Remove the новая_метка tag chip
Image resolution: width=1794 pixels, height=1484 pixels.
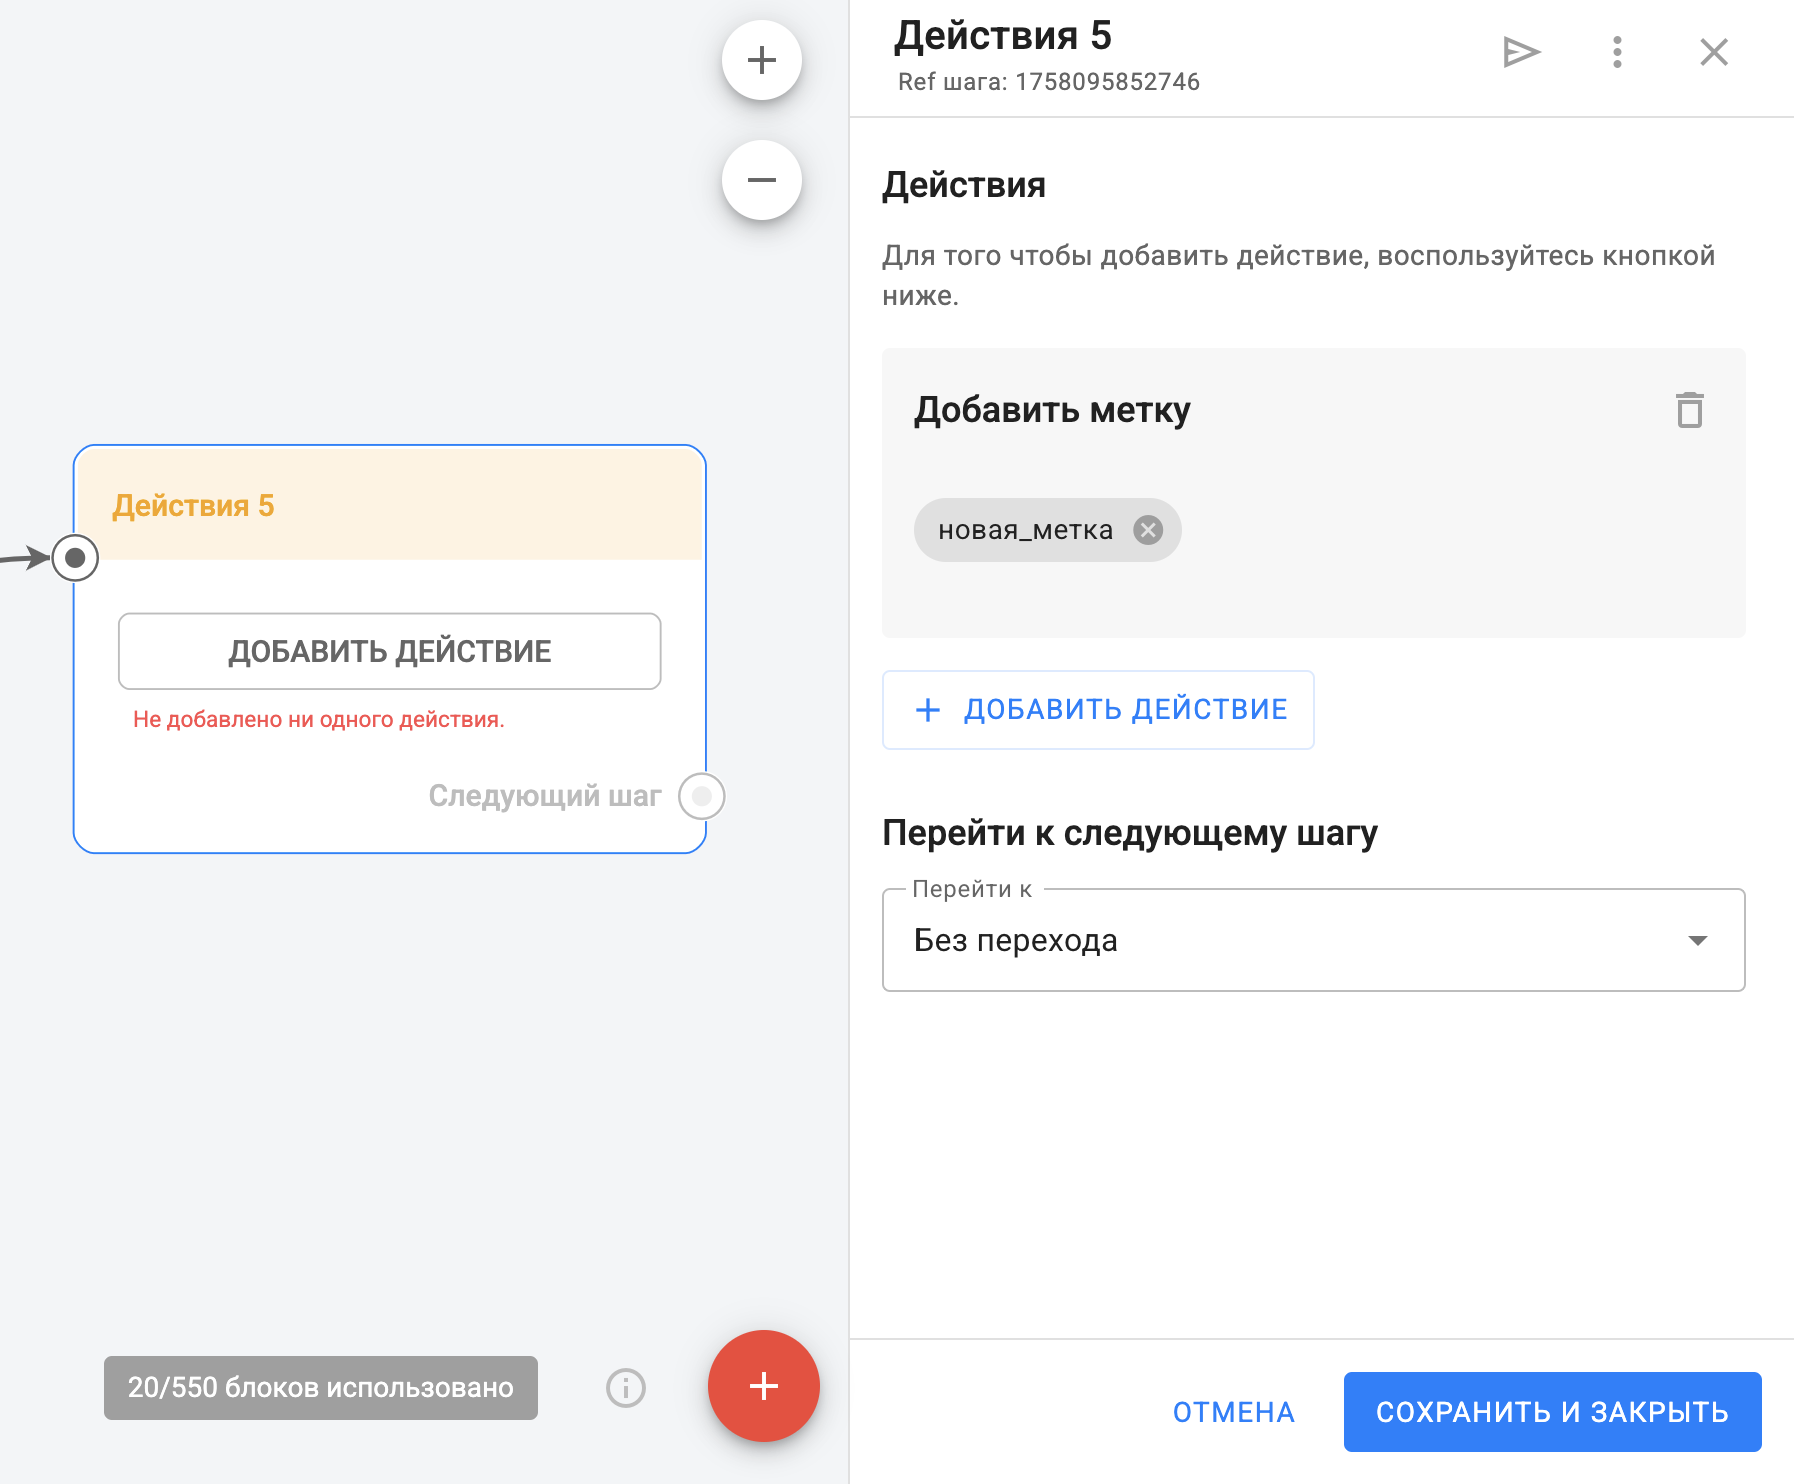[x=1148, y=530]
